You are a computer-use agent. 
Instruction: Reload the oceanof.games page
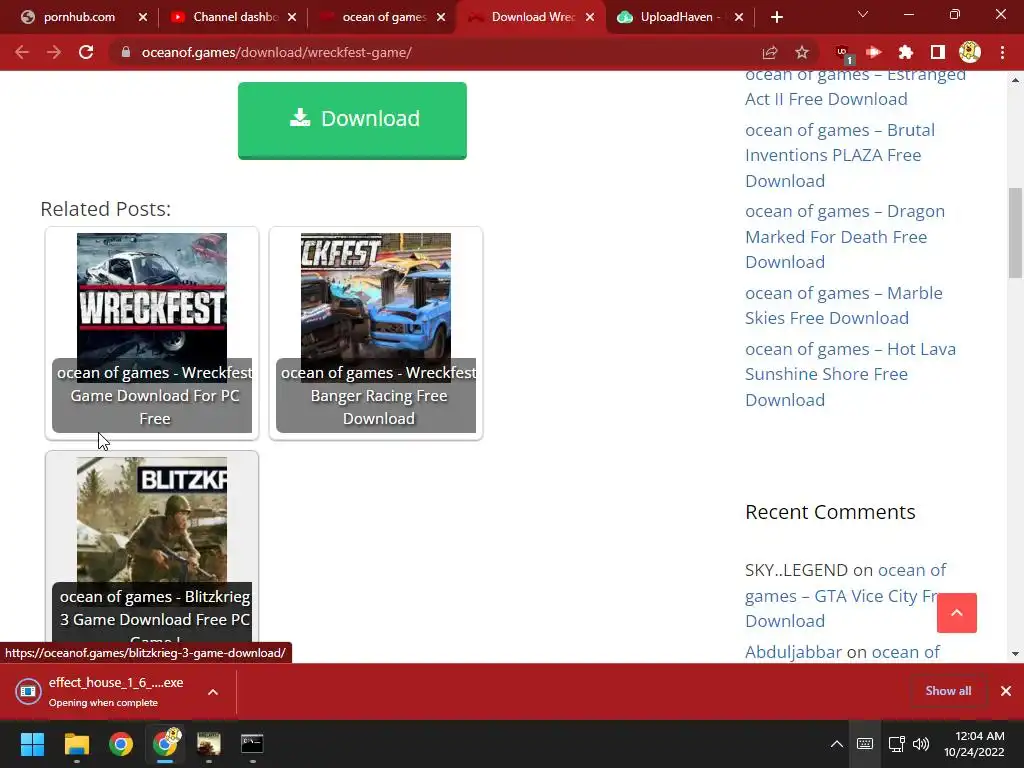pyautogui.click(x=86, y=52)
